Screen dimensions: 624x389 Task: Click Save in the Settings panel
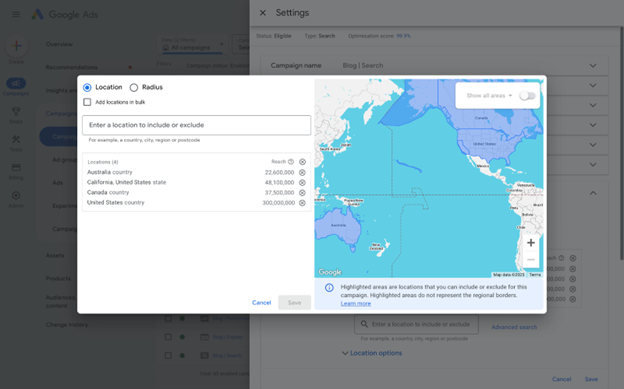coord(591,379)
